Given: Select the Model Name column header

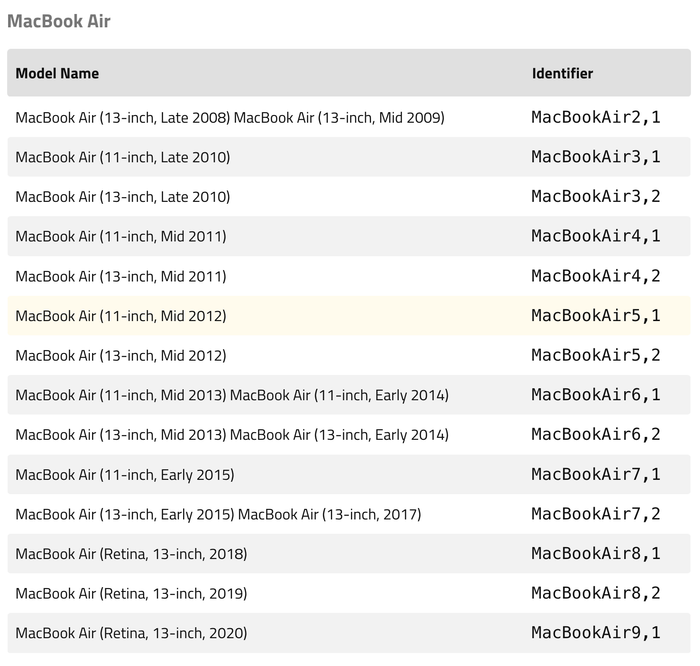Looking at the screenshot, I should coord(57,73).
